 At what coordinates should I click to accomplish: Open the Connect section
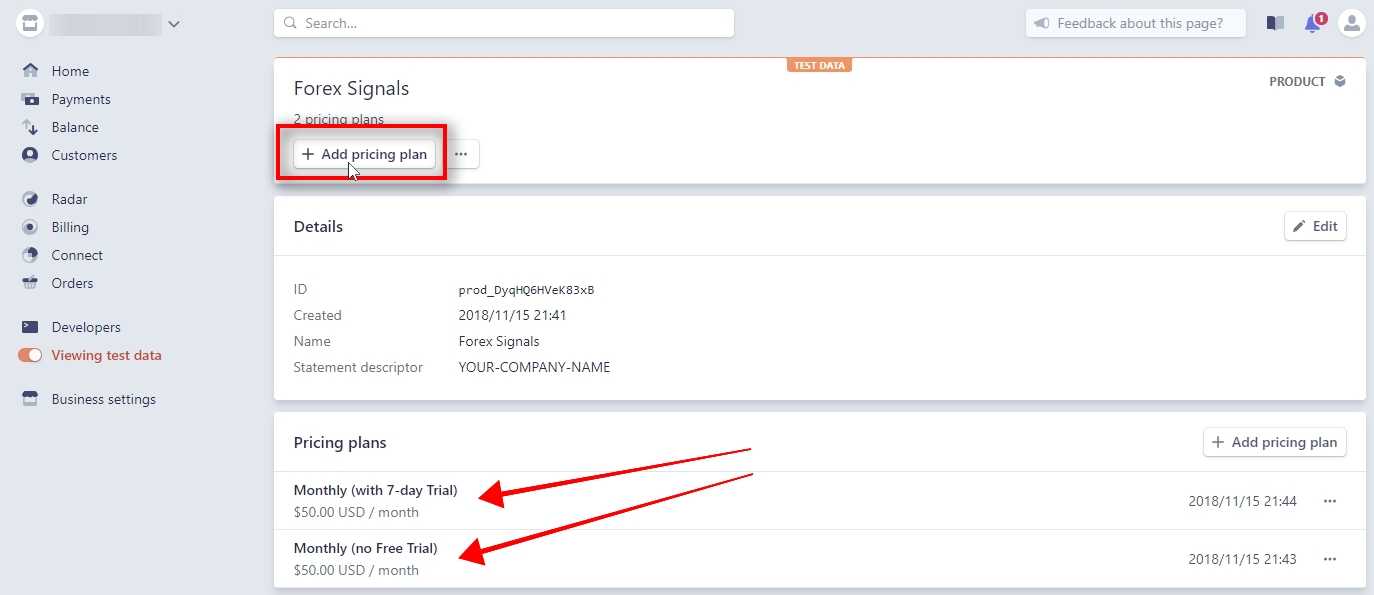pyautogui.click(x=77, y=255)
